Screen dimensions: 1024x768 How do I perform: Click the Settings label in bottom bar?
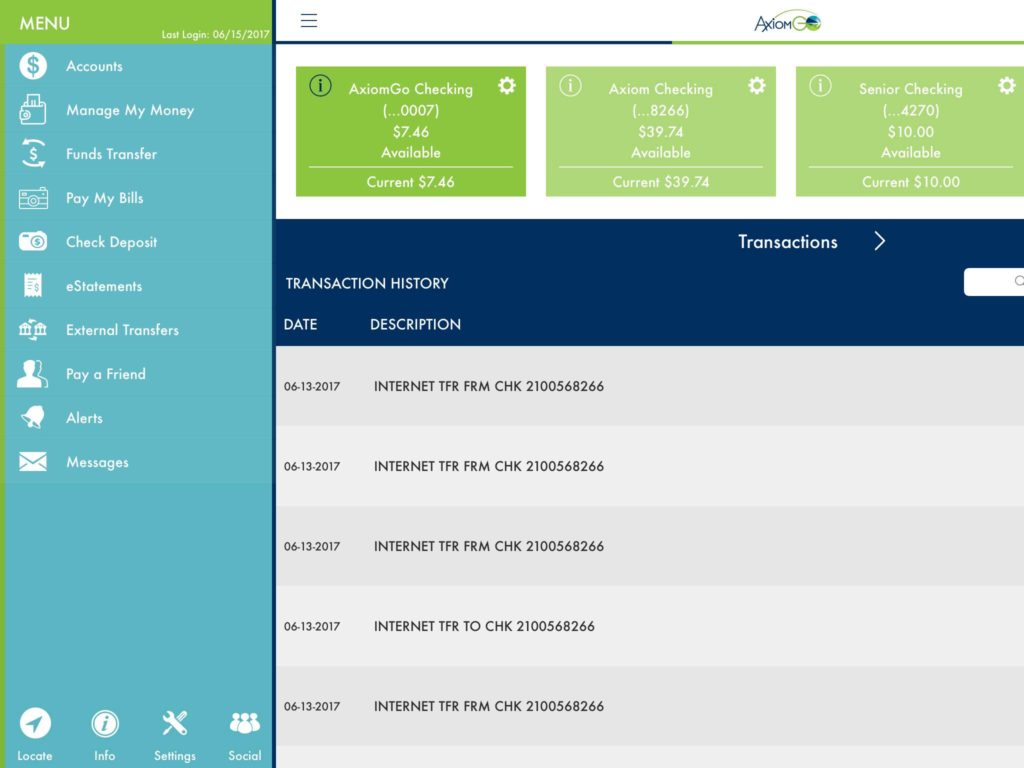tap(174, 756)
